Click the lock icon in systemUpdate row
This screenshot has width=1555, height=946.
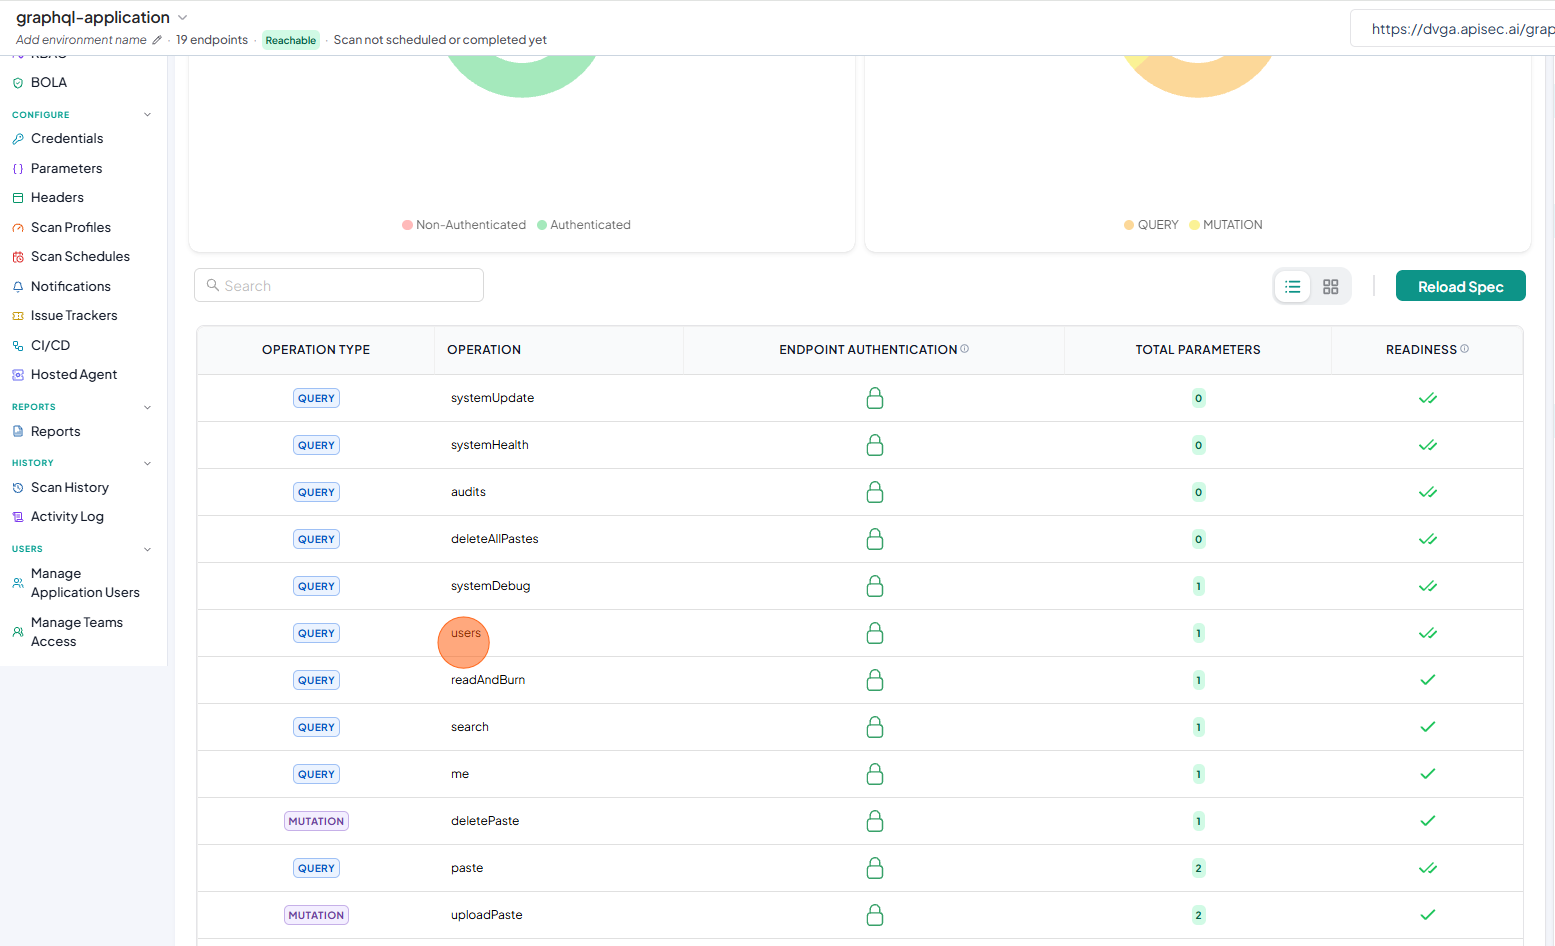[x=875, y=398]
